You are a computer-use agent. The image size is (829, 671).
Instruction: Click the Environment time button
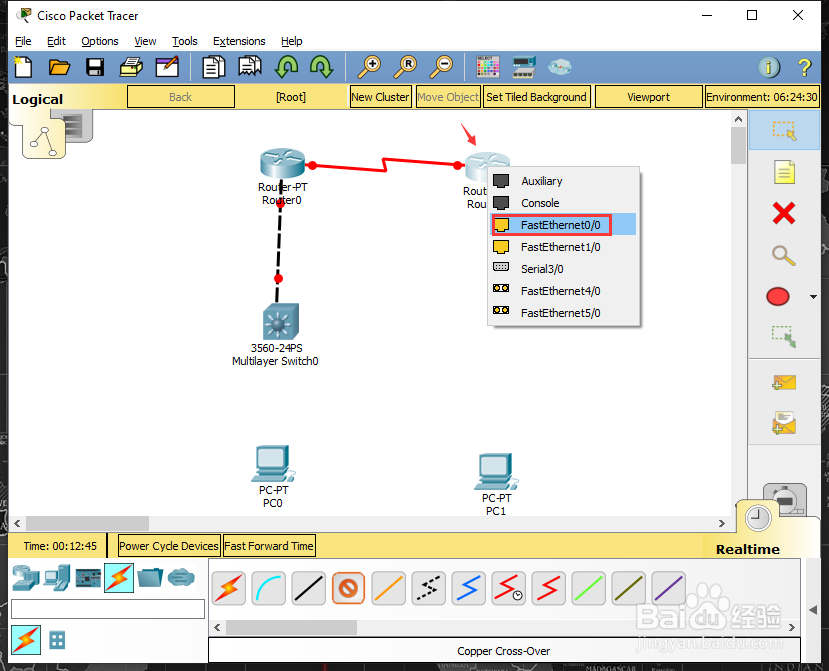pyautogui.click(x=762, y=97)
